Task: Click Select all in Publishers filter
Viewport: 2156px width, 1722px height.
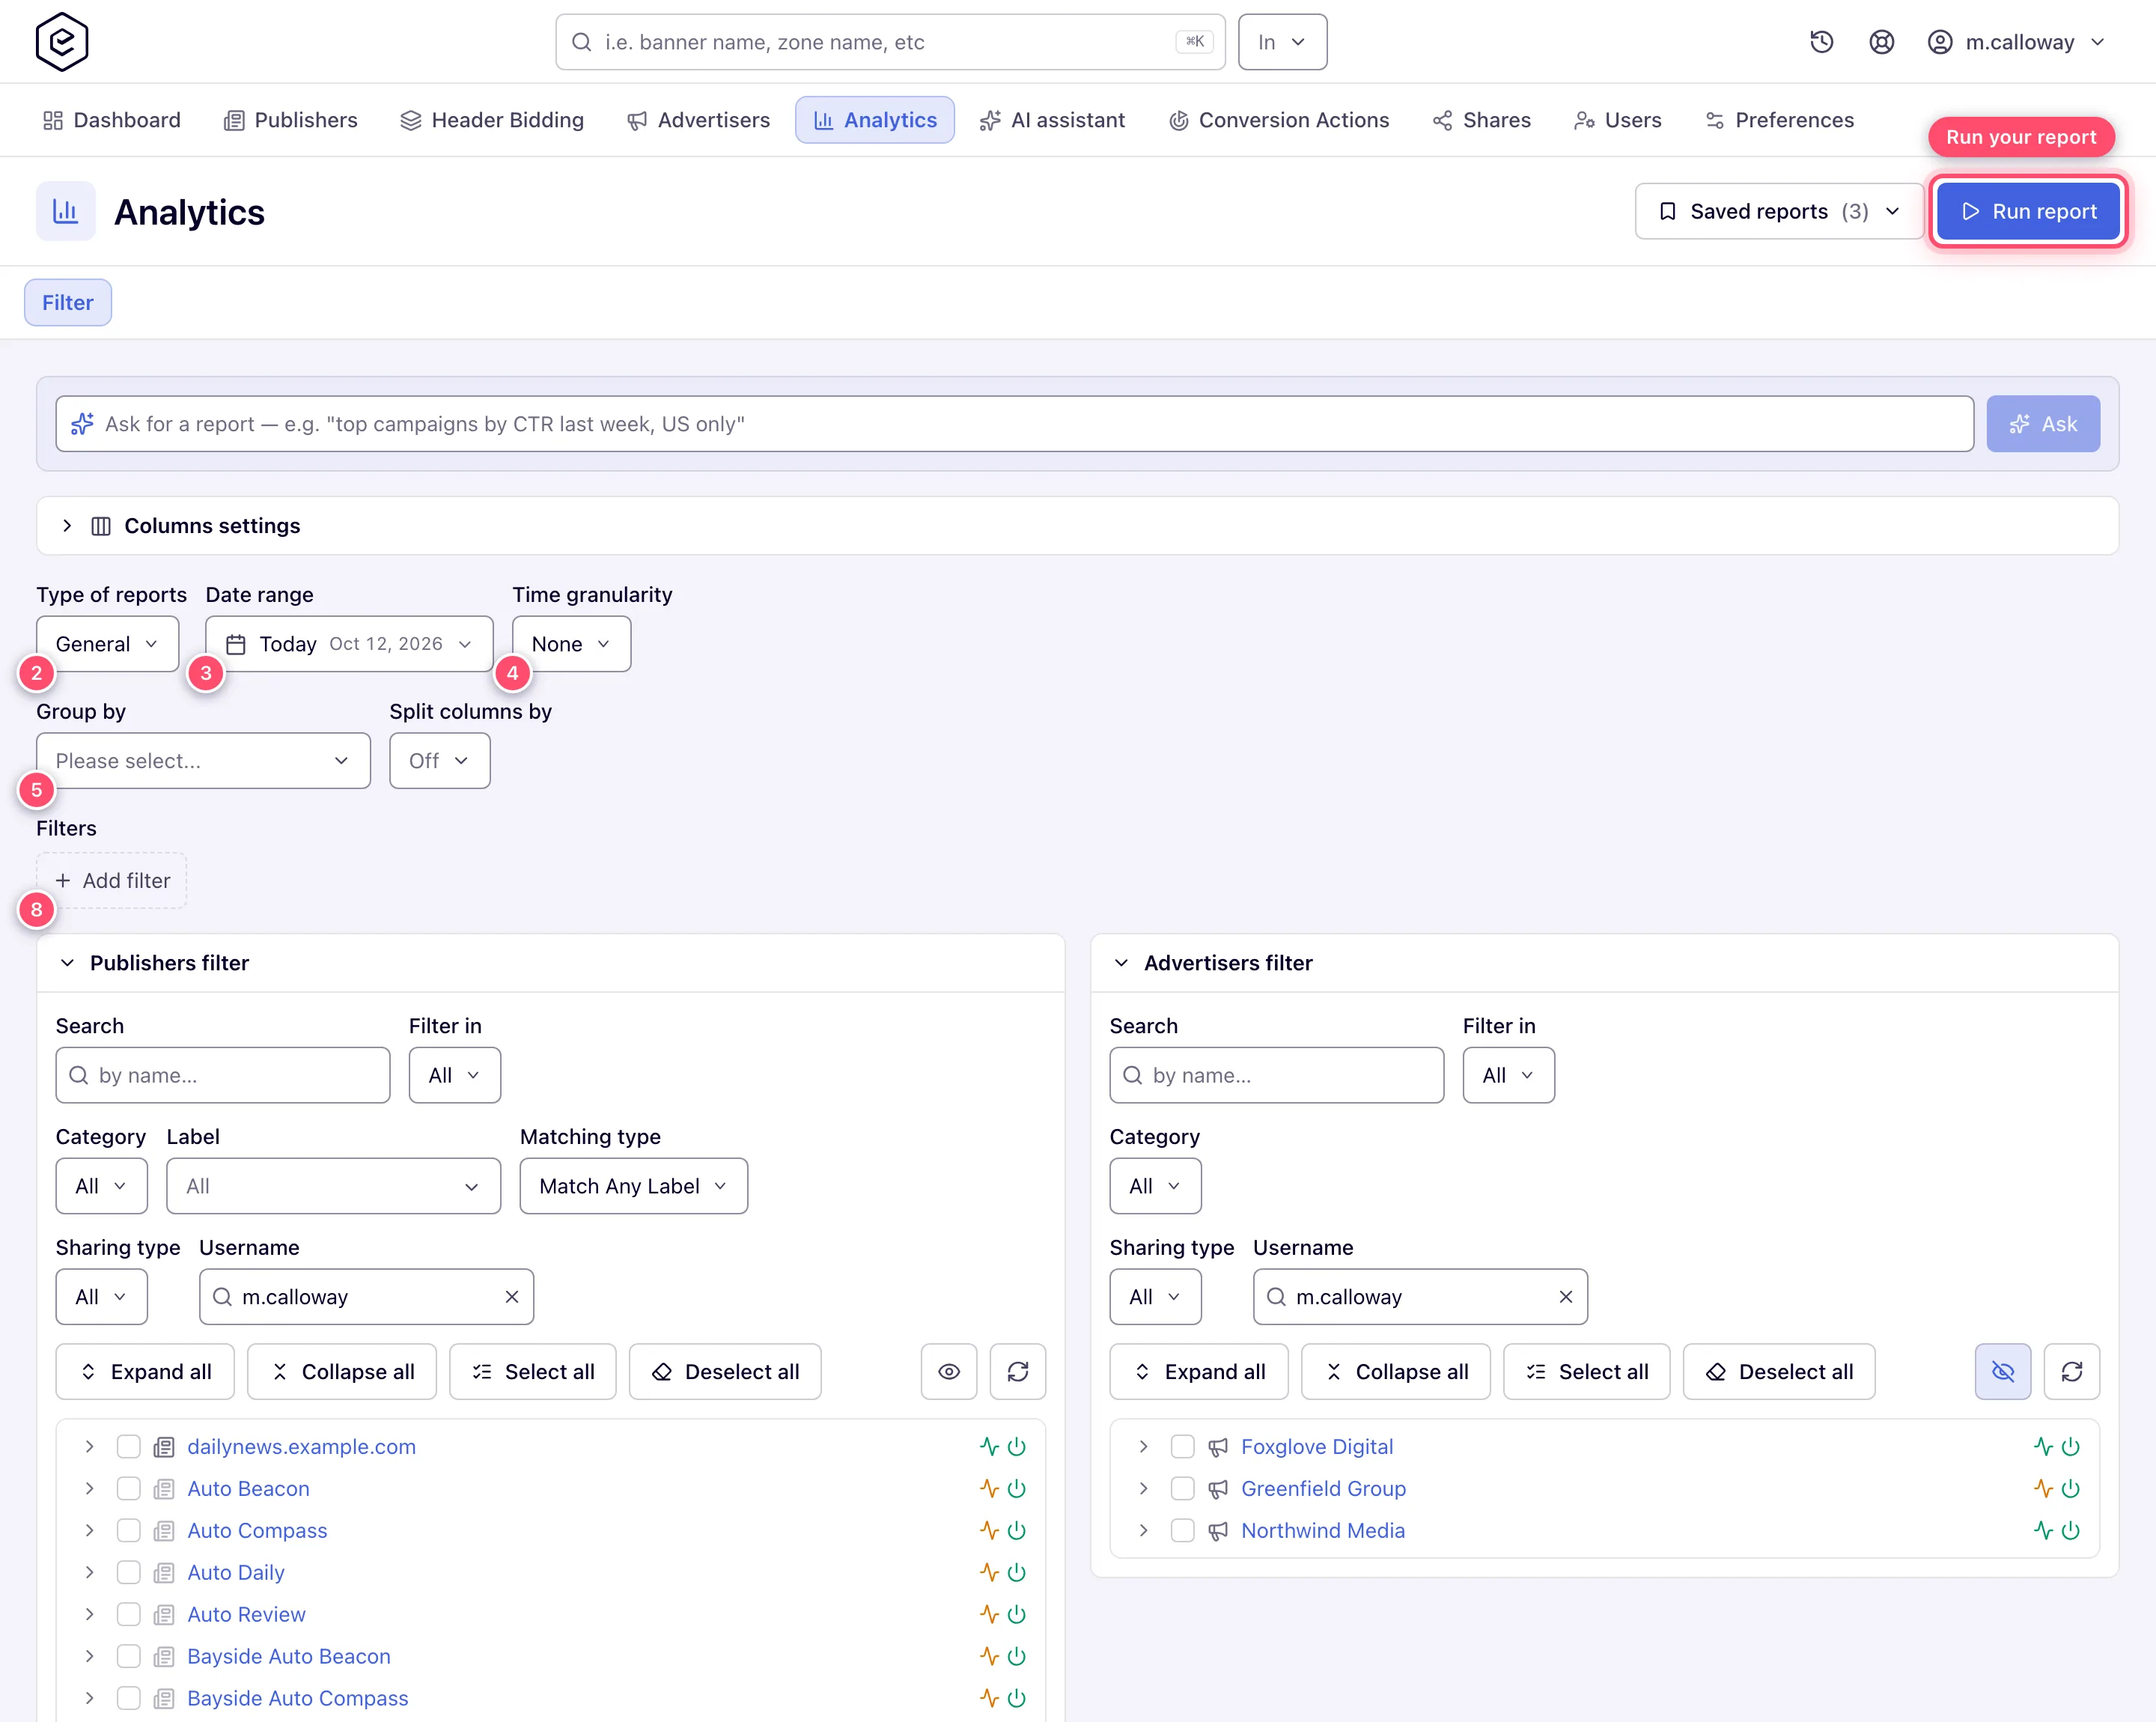Action: click(x=533, y=1372)
